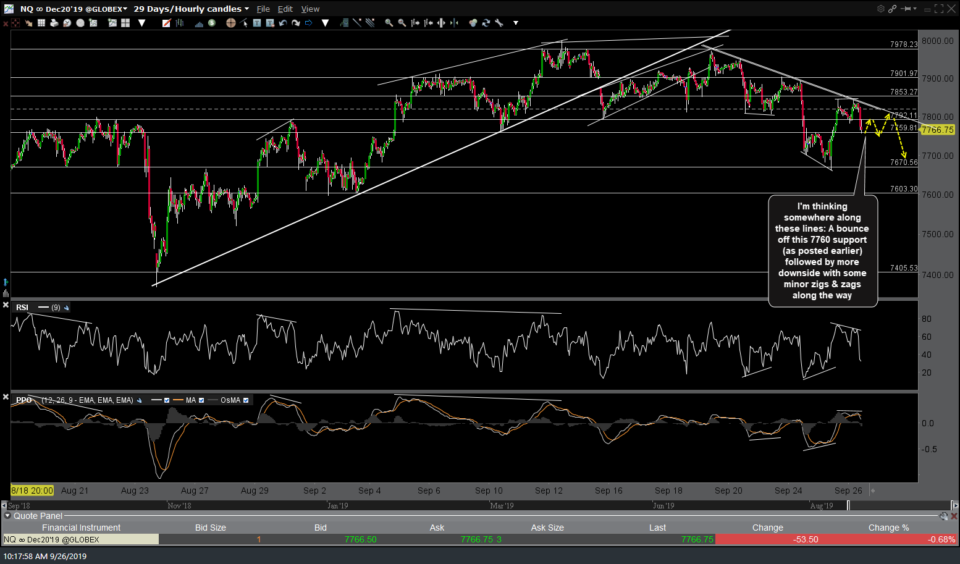Collapse the Quote Panel section
Screen dimensions: 960x564
[x=7, y=516]
